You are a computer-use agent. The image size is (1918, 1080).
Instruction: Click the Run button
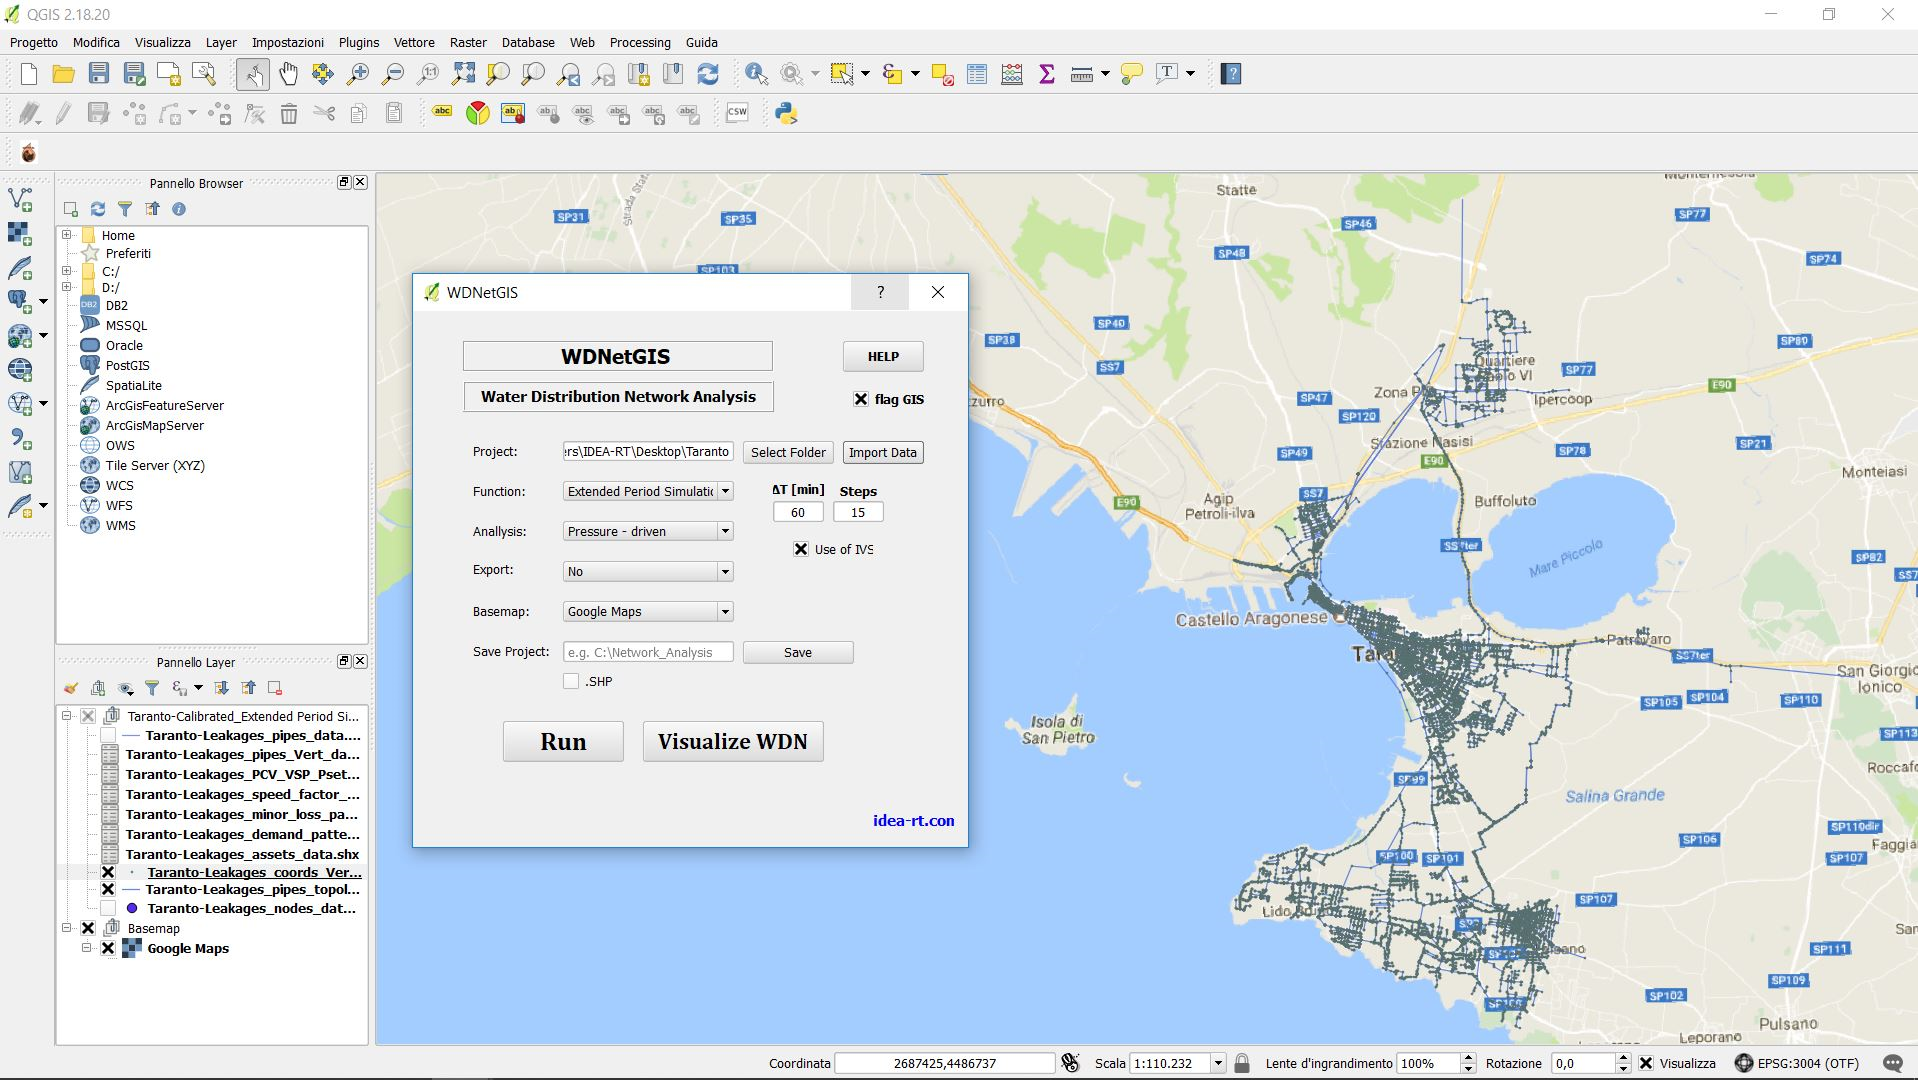tap(563, 741)
